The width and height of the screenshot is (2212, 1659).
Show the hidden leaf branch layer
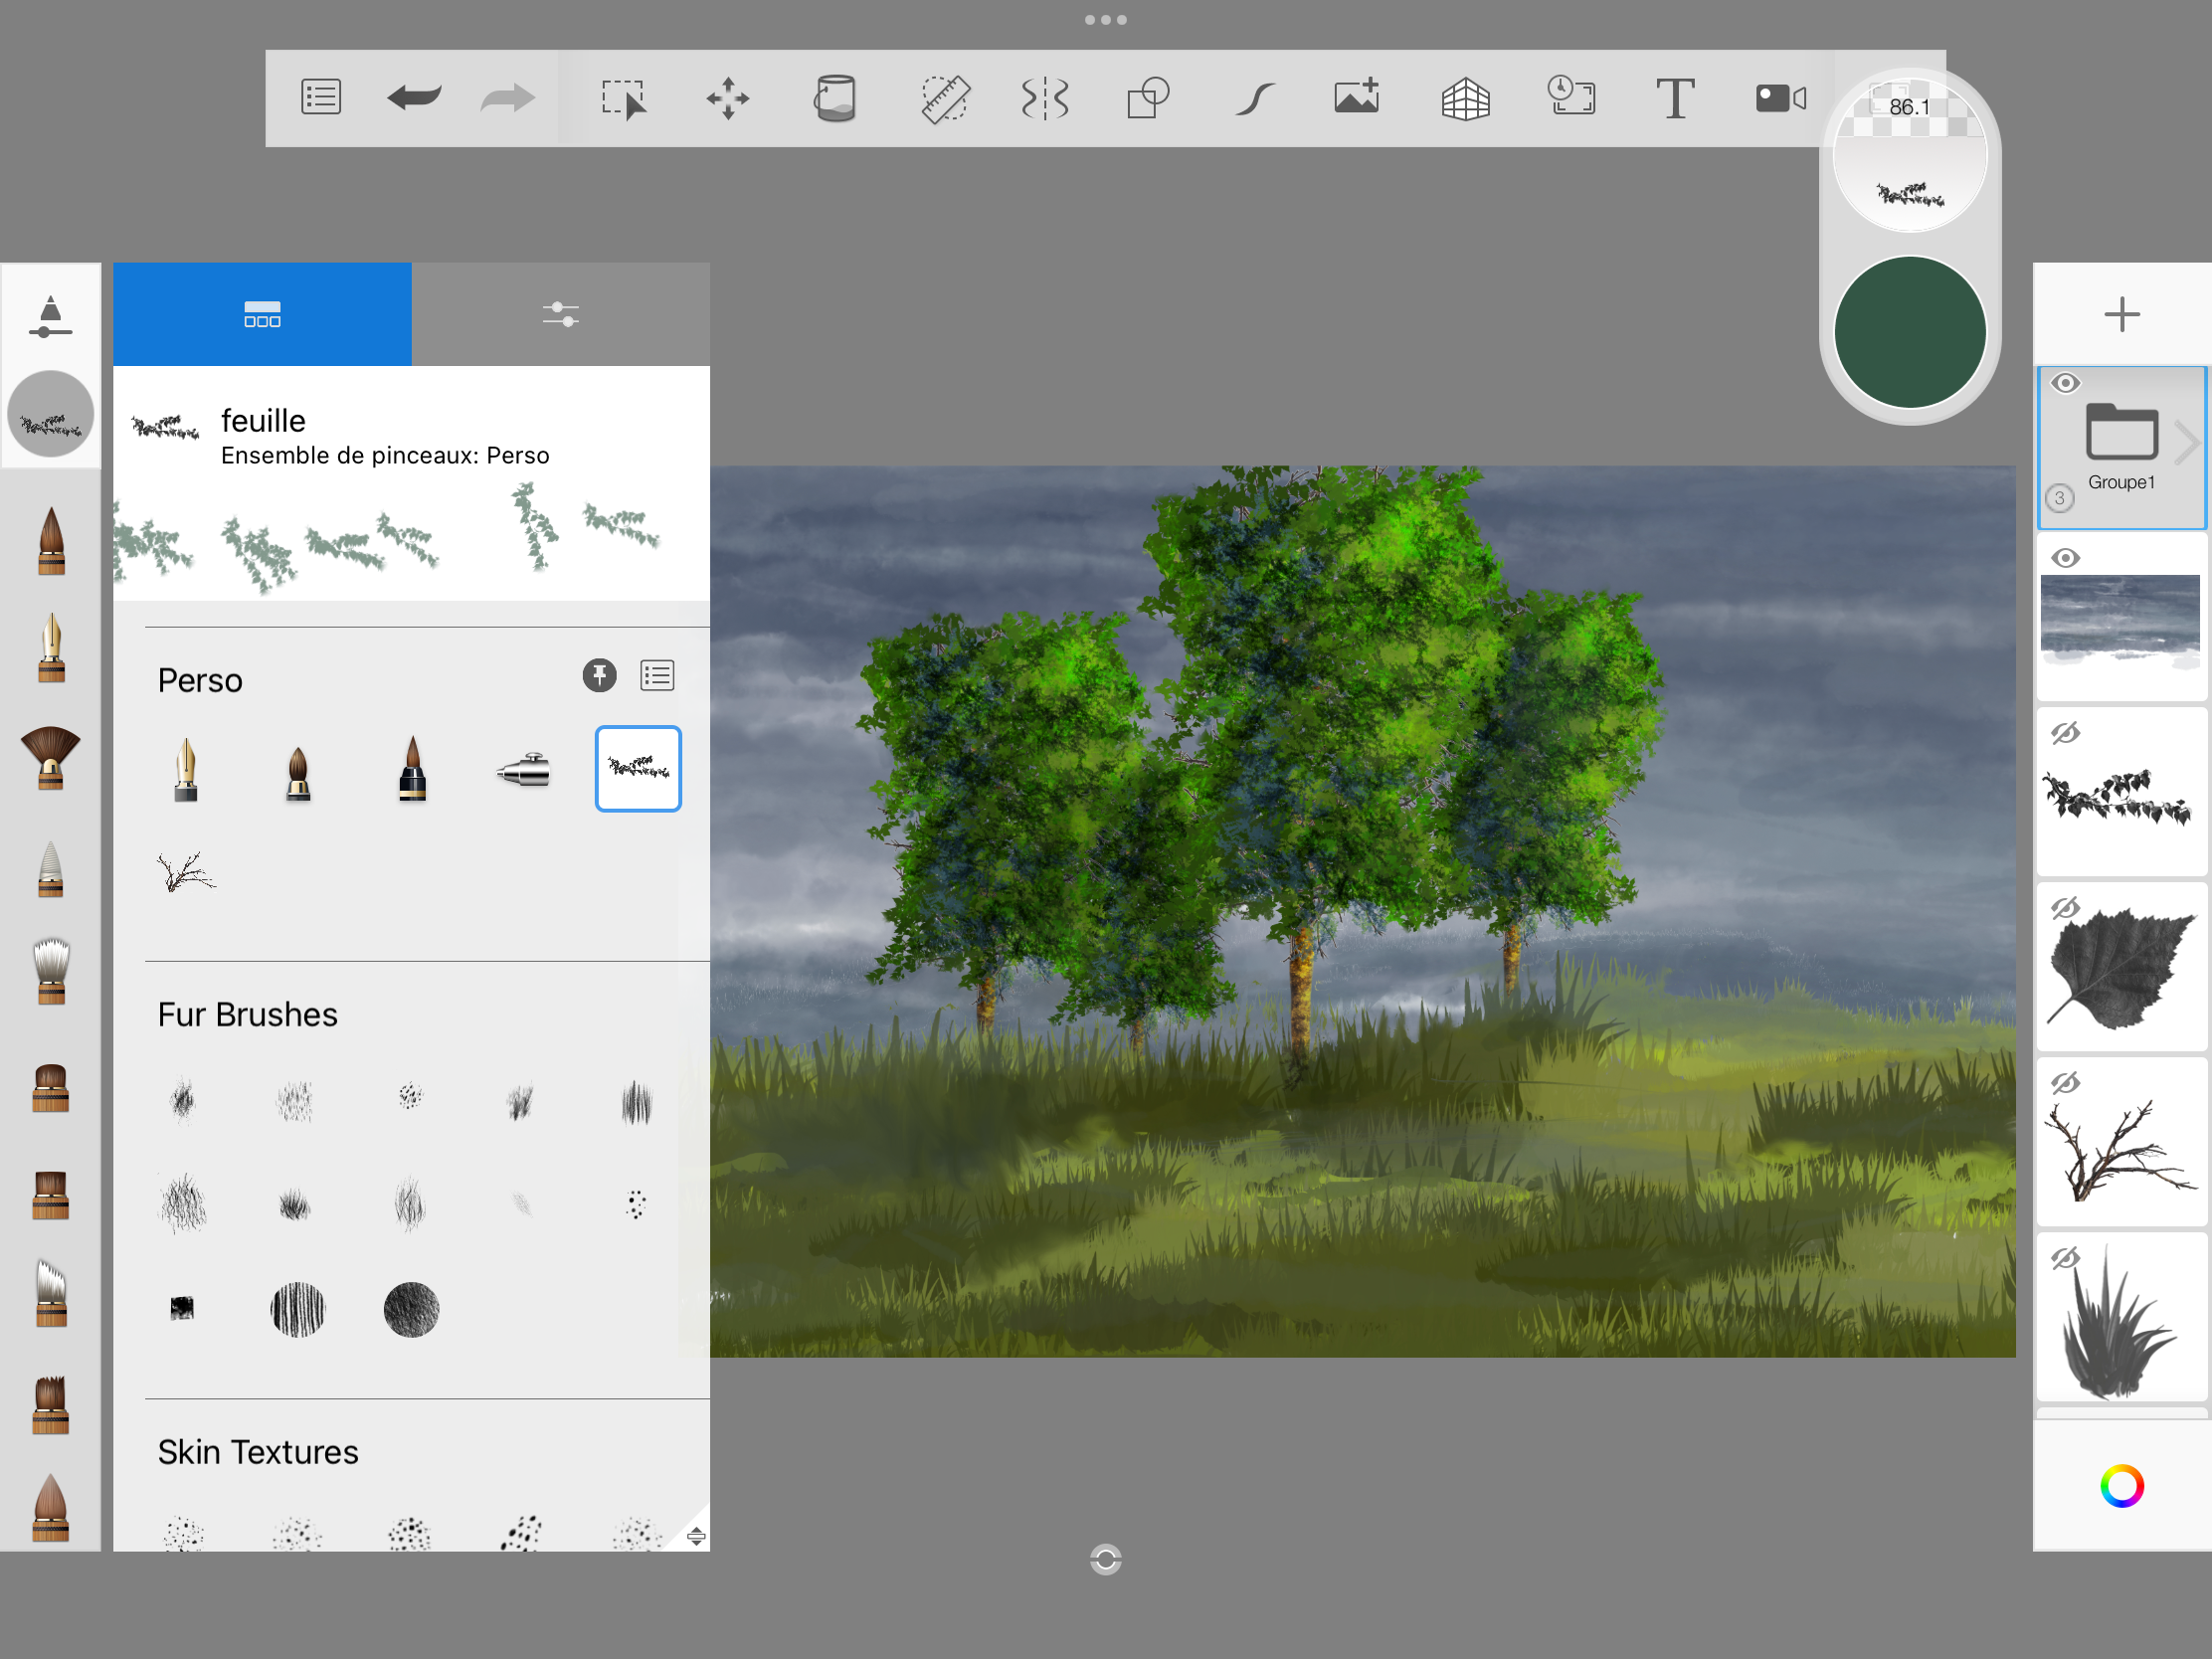(x=2065, y=733)
